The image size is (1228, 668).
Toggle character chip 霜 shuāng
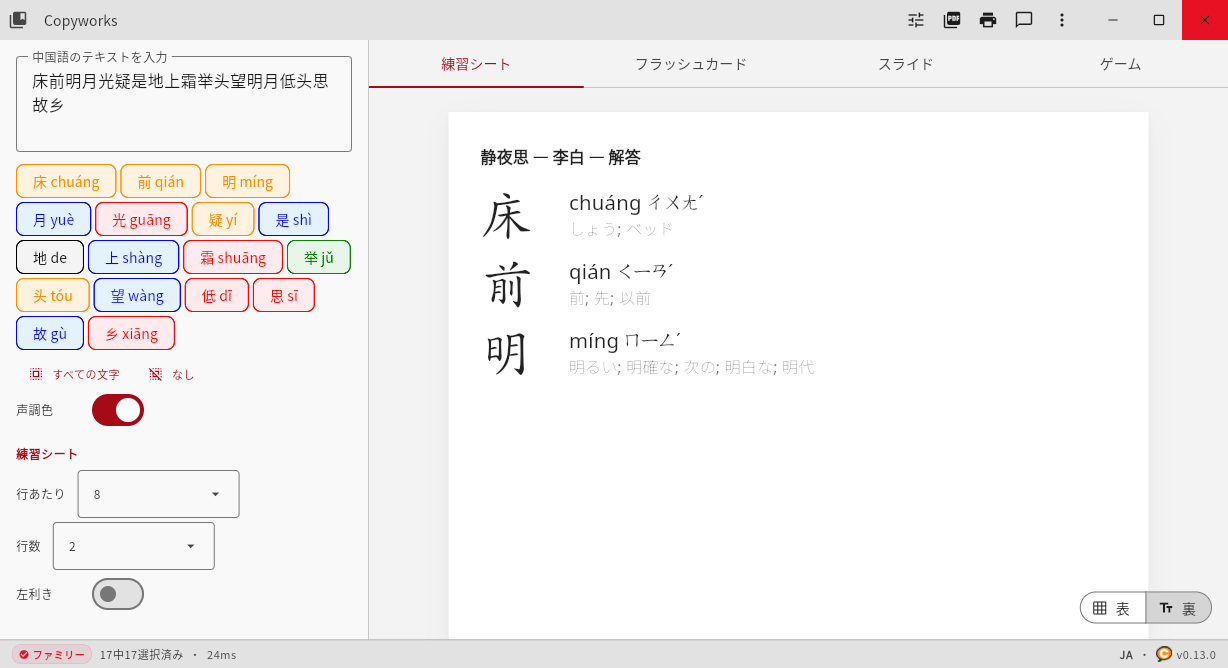coord(233,257)
